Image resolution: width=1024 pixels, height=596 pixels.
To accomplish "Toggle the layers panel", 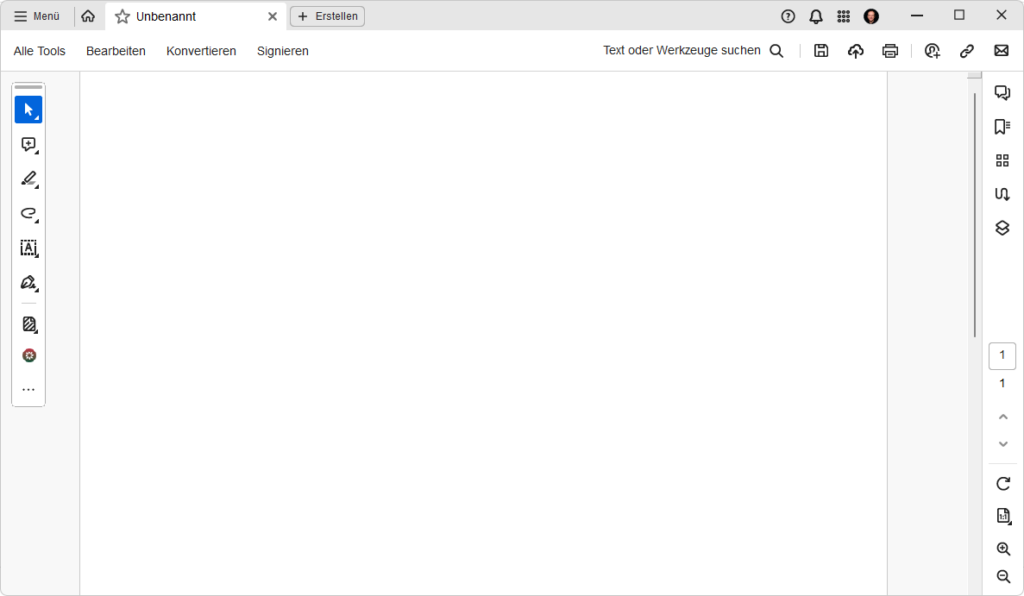I will pyautogui.click(x=1002, y=228).
